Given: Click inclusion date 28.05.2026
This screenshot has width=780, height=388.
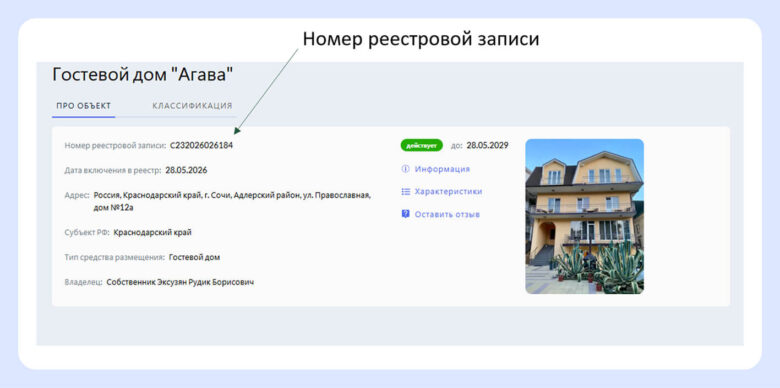Looking at the screenshot, I should point(187,170).
